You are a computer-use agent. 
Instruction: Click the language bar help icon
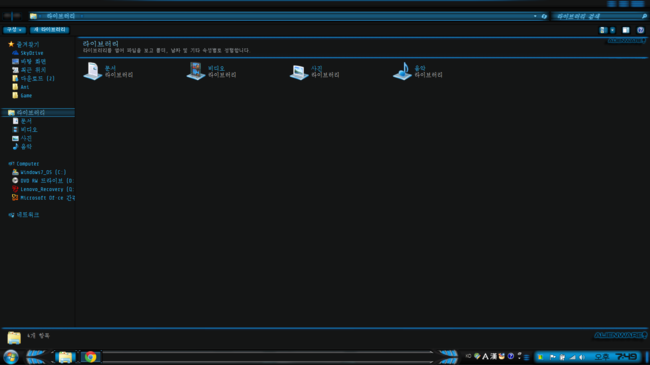pyautogui.click(x=511, y=356)
